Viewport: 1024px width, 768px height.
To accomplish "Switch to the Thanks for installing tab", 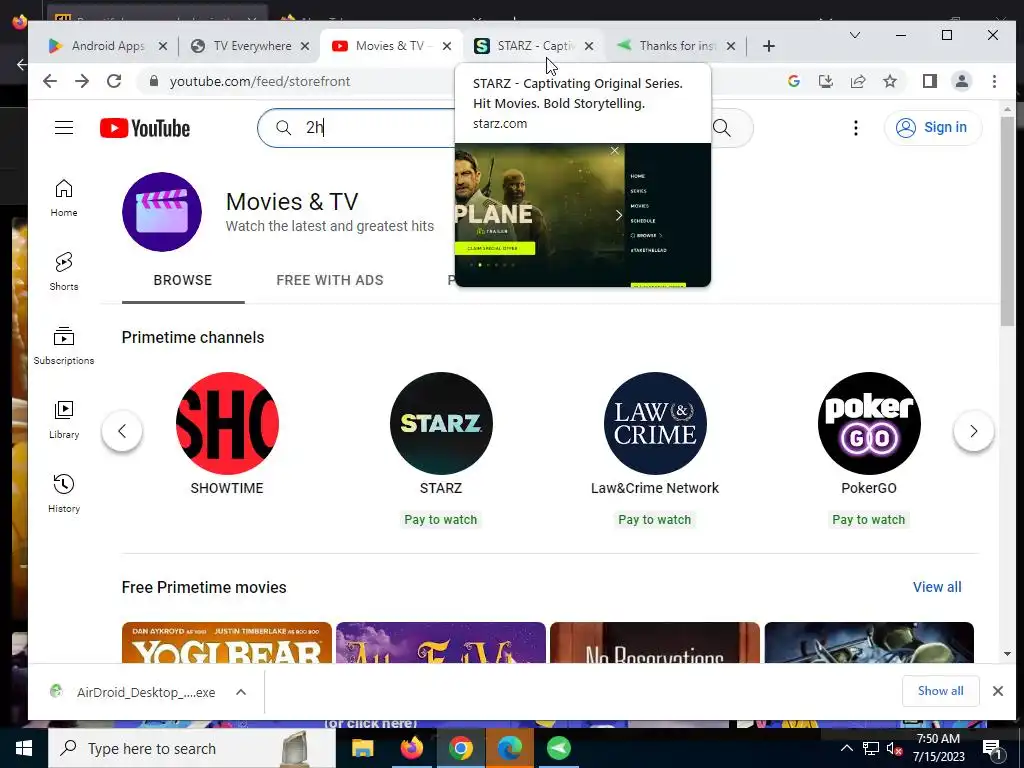I will click(x=677, y=46).
